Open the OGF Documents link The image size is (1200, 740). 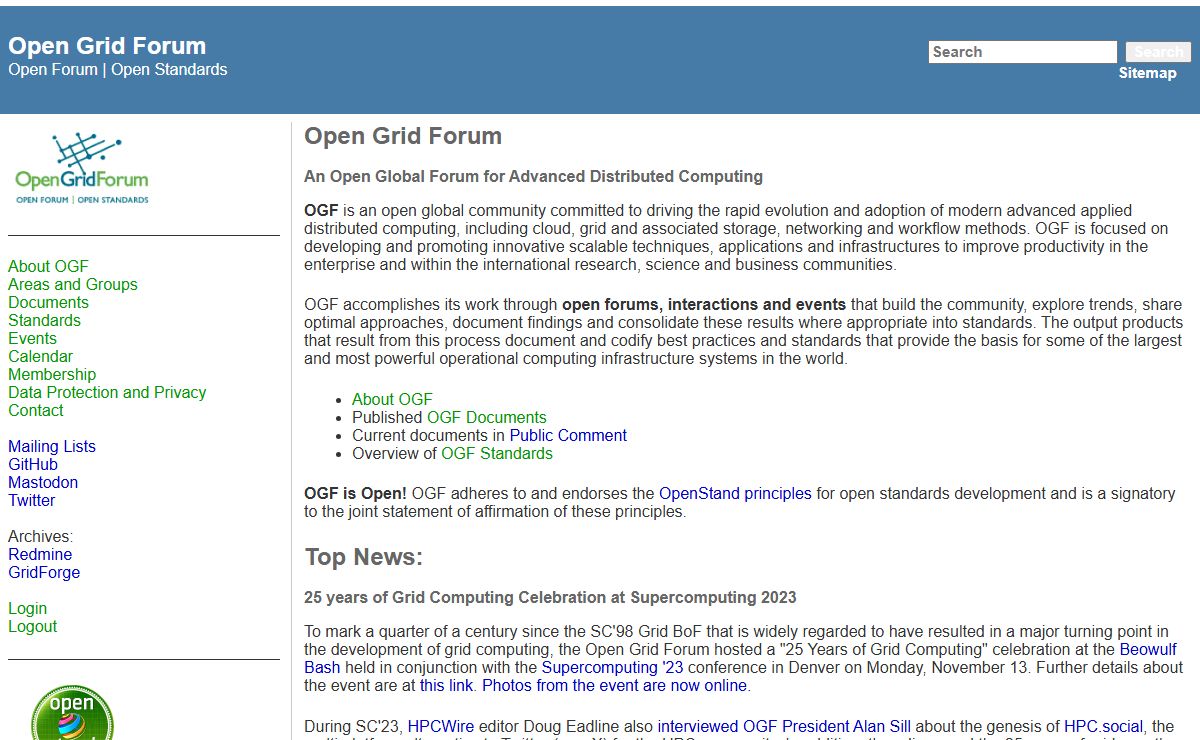pos(487,417)
